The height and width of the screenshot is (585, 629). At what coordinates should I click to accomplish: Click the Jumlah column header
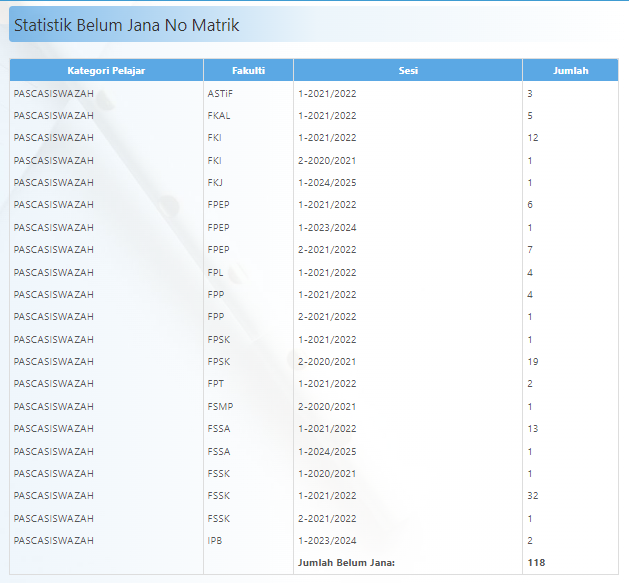tap(570, 71)
